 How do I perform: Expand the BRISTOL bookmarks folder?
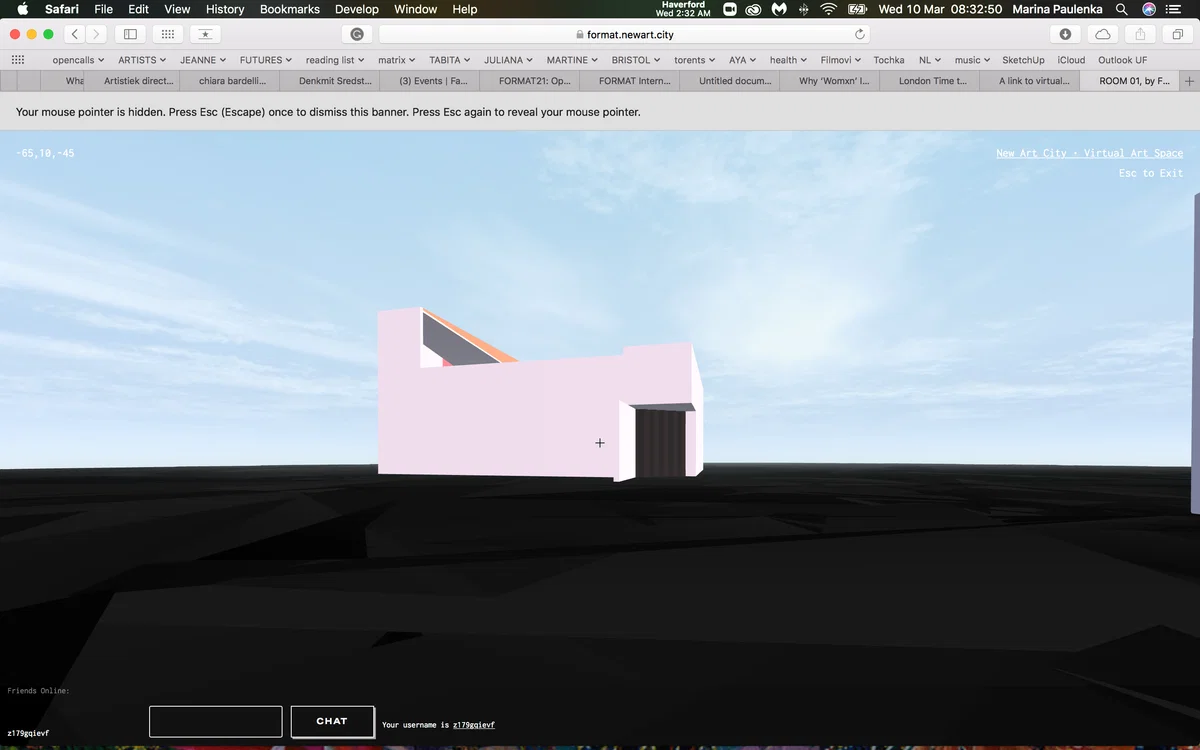(x=636, y=60)
